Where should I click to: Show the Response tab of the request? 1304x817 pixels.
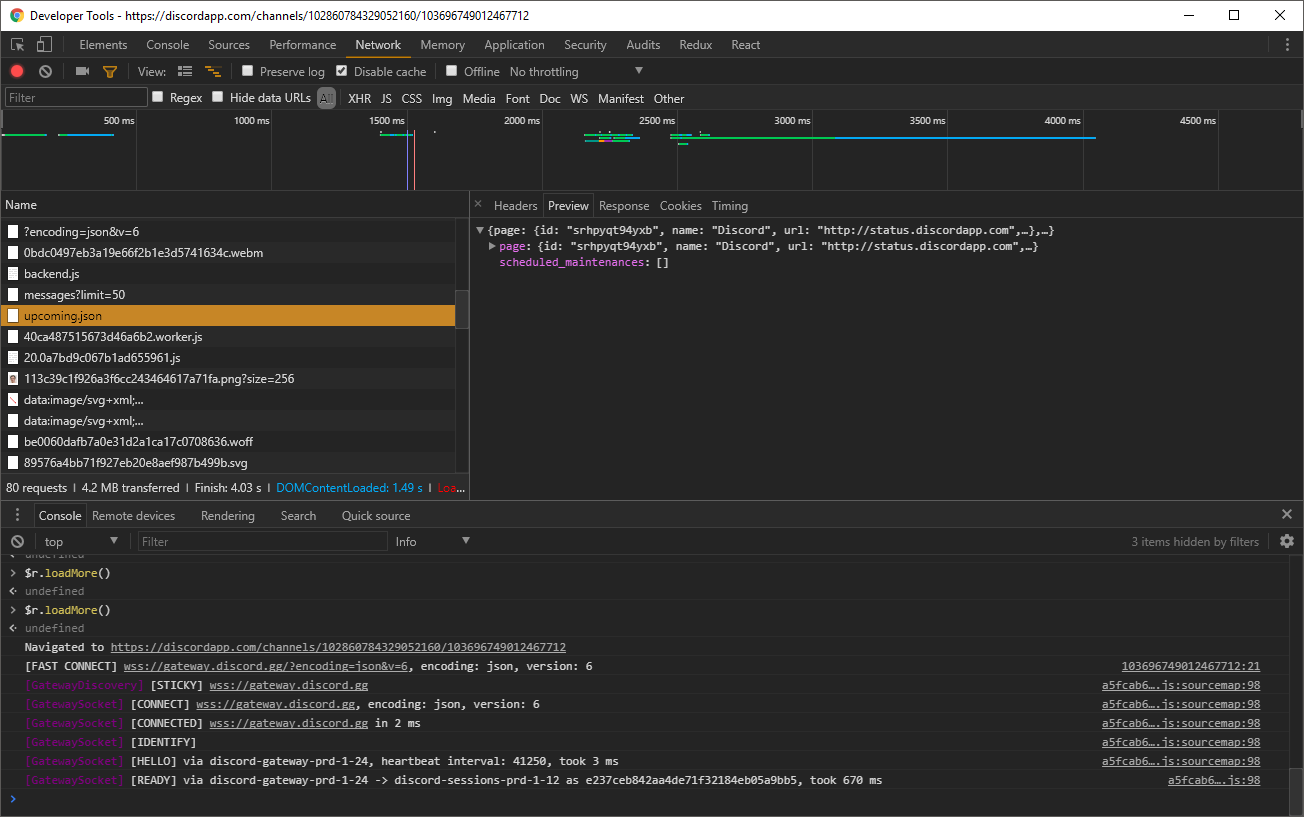624,205
